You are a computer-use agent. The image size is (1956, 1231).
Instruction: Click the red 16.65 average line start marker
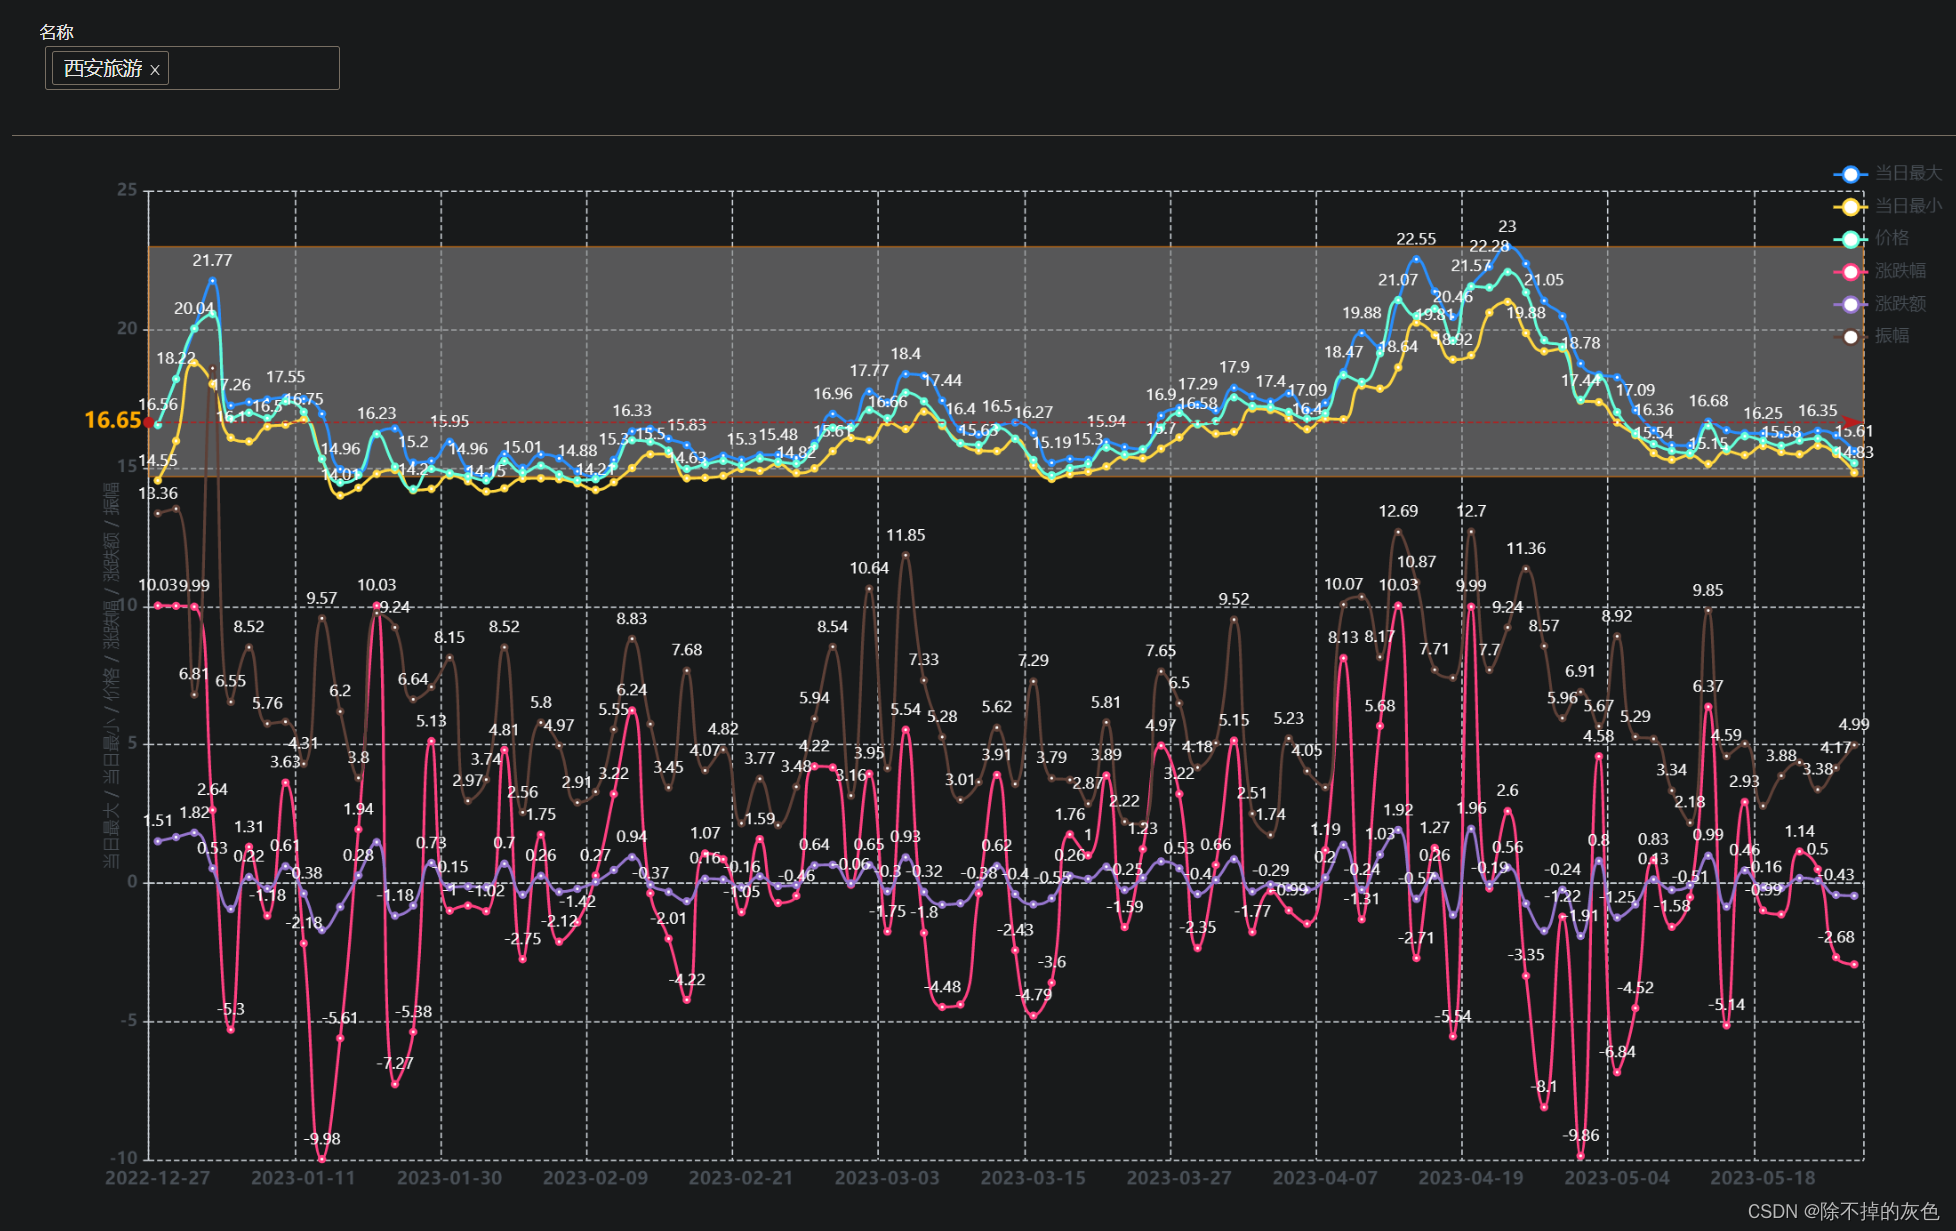point(149,422)
